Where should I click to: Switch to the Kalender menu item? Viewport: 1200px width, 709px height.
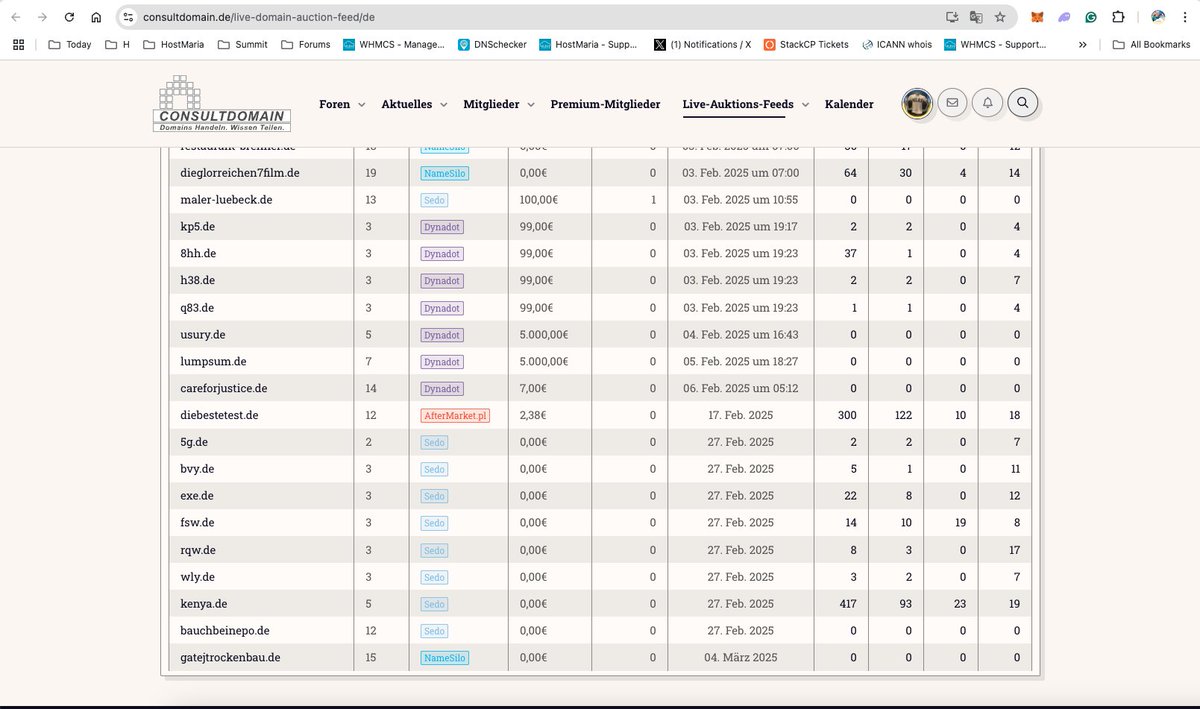click(x=849, y=103)
